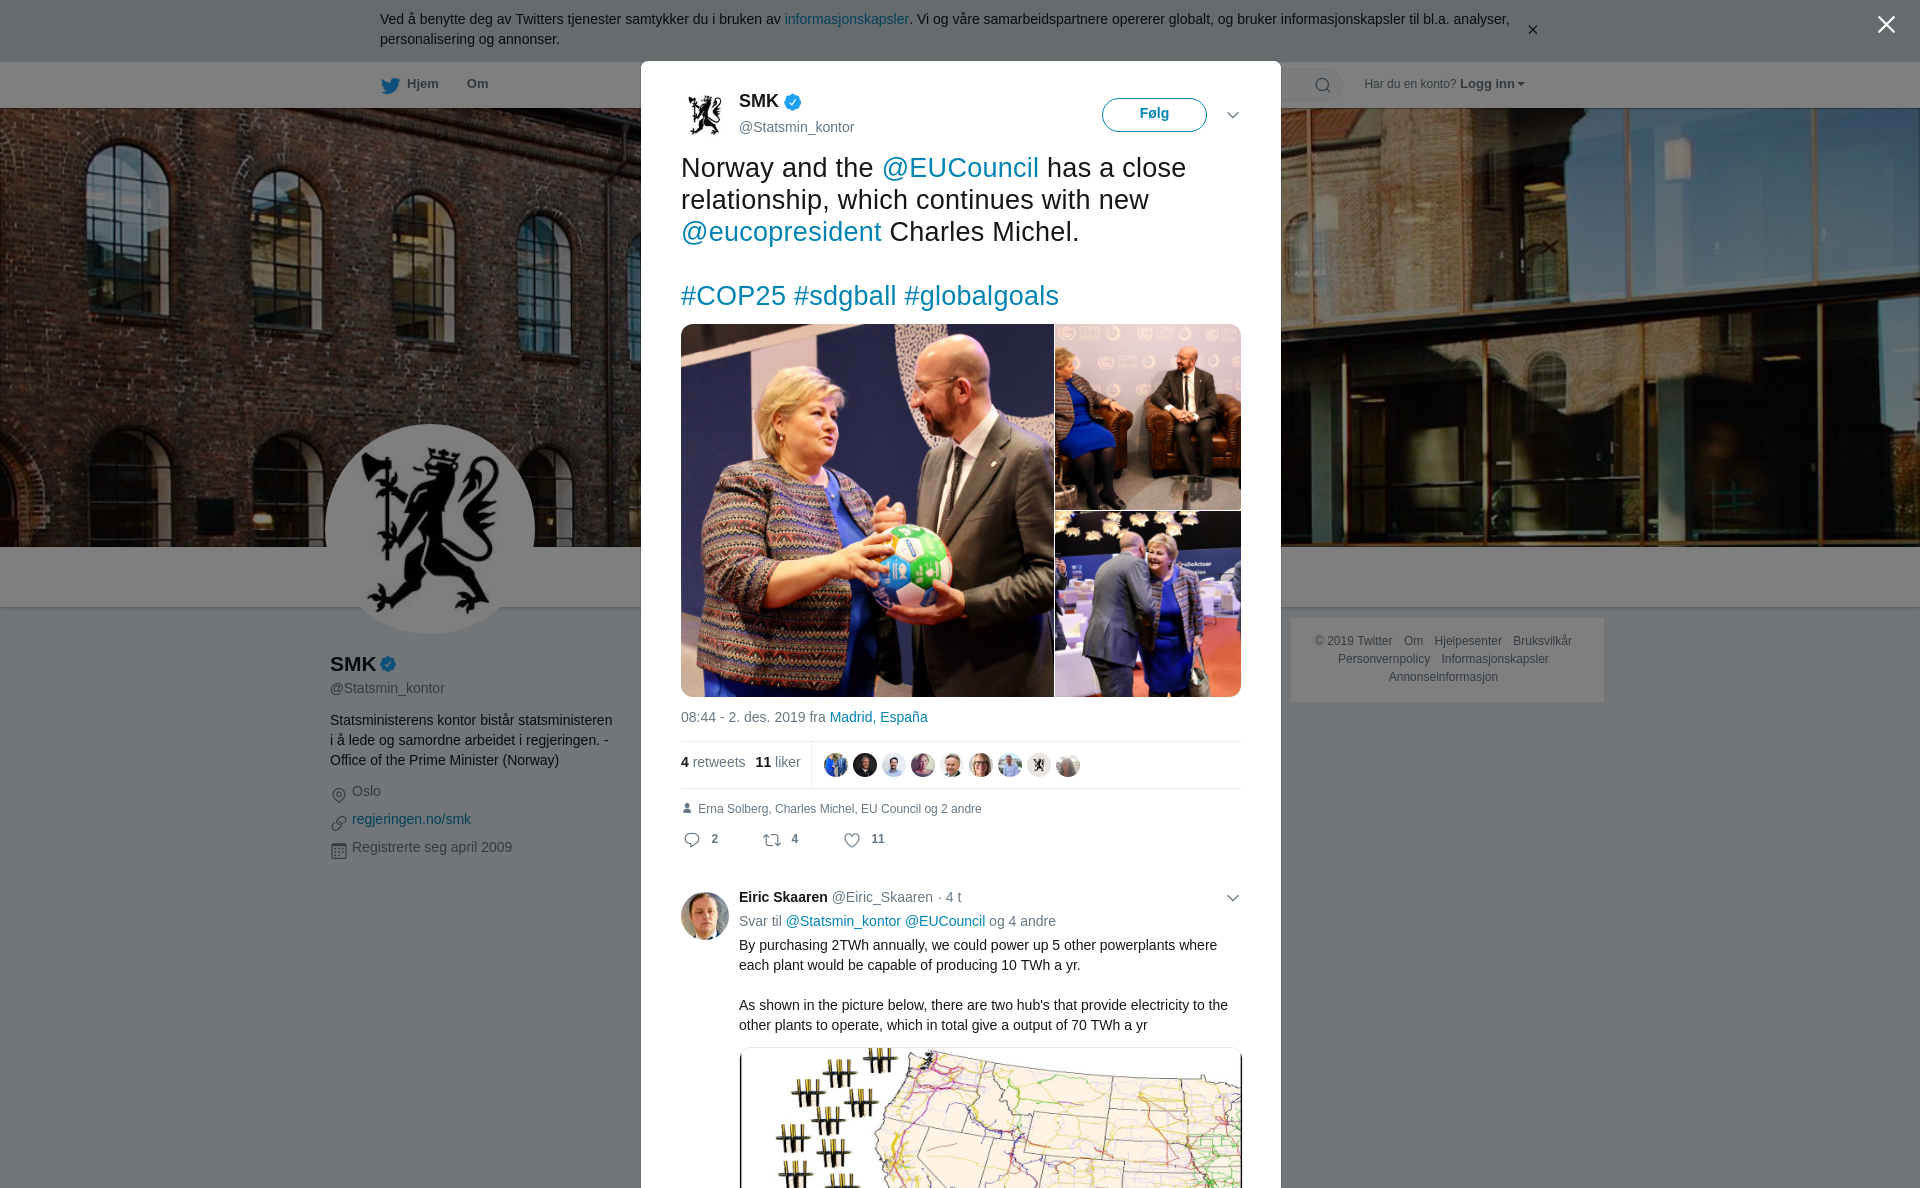This screenshot has height=1188, width=1920.
Task: Open the large handball photo of Solberg and Michel
Action: coord(867,510)
